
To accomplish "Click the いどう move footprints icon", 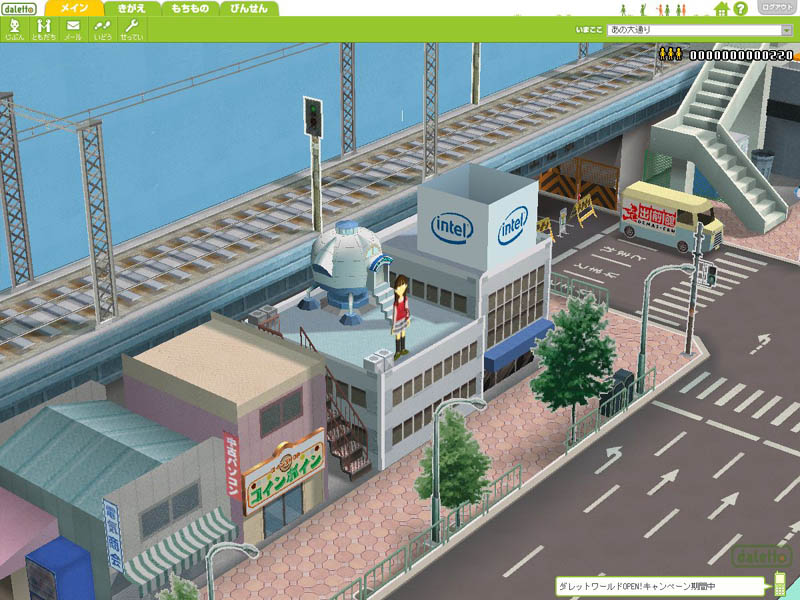I will point(103,29).
